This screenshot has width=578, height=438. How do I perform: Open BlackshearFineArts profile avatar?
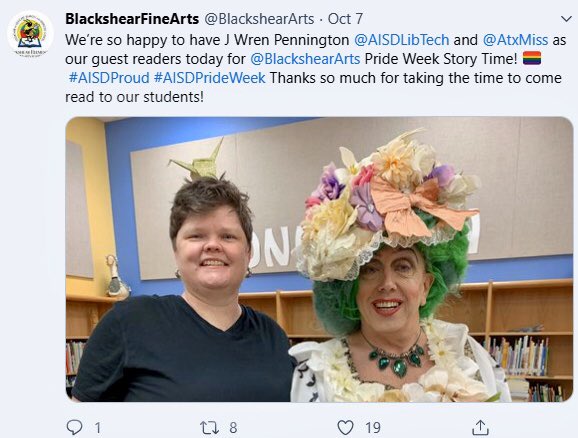coord(30,33)
